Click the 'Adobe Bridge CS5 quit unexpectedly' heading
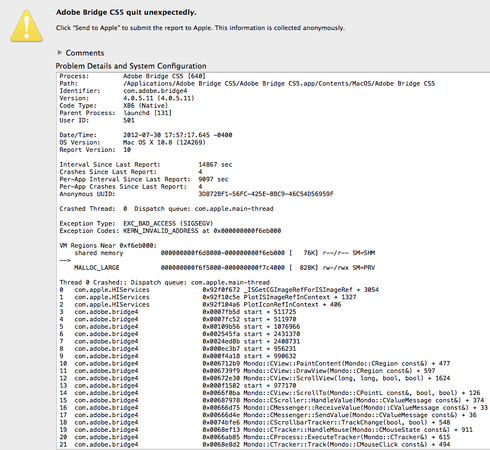Image resolution: width=490 pixels, height=450 pixels. coord(126,12)
